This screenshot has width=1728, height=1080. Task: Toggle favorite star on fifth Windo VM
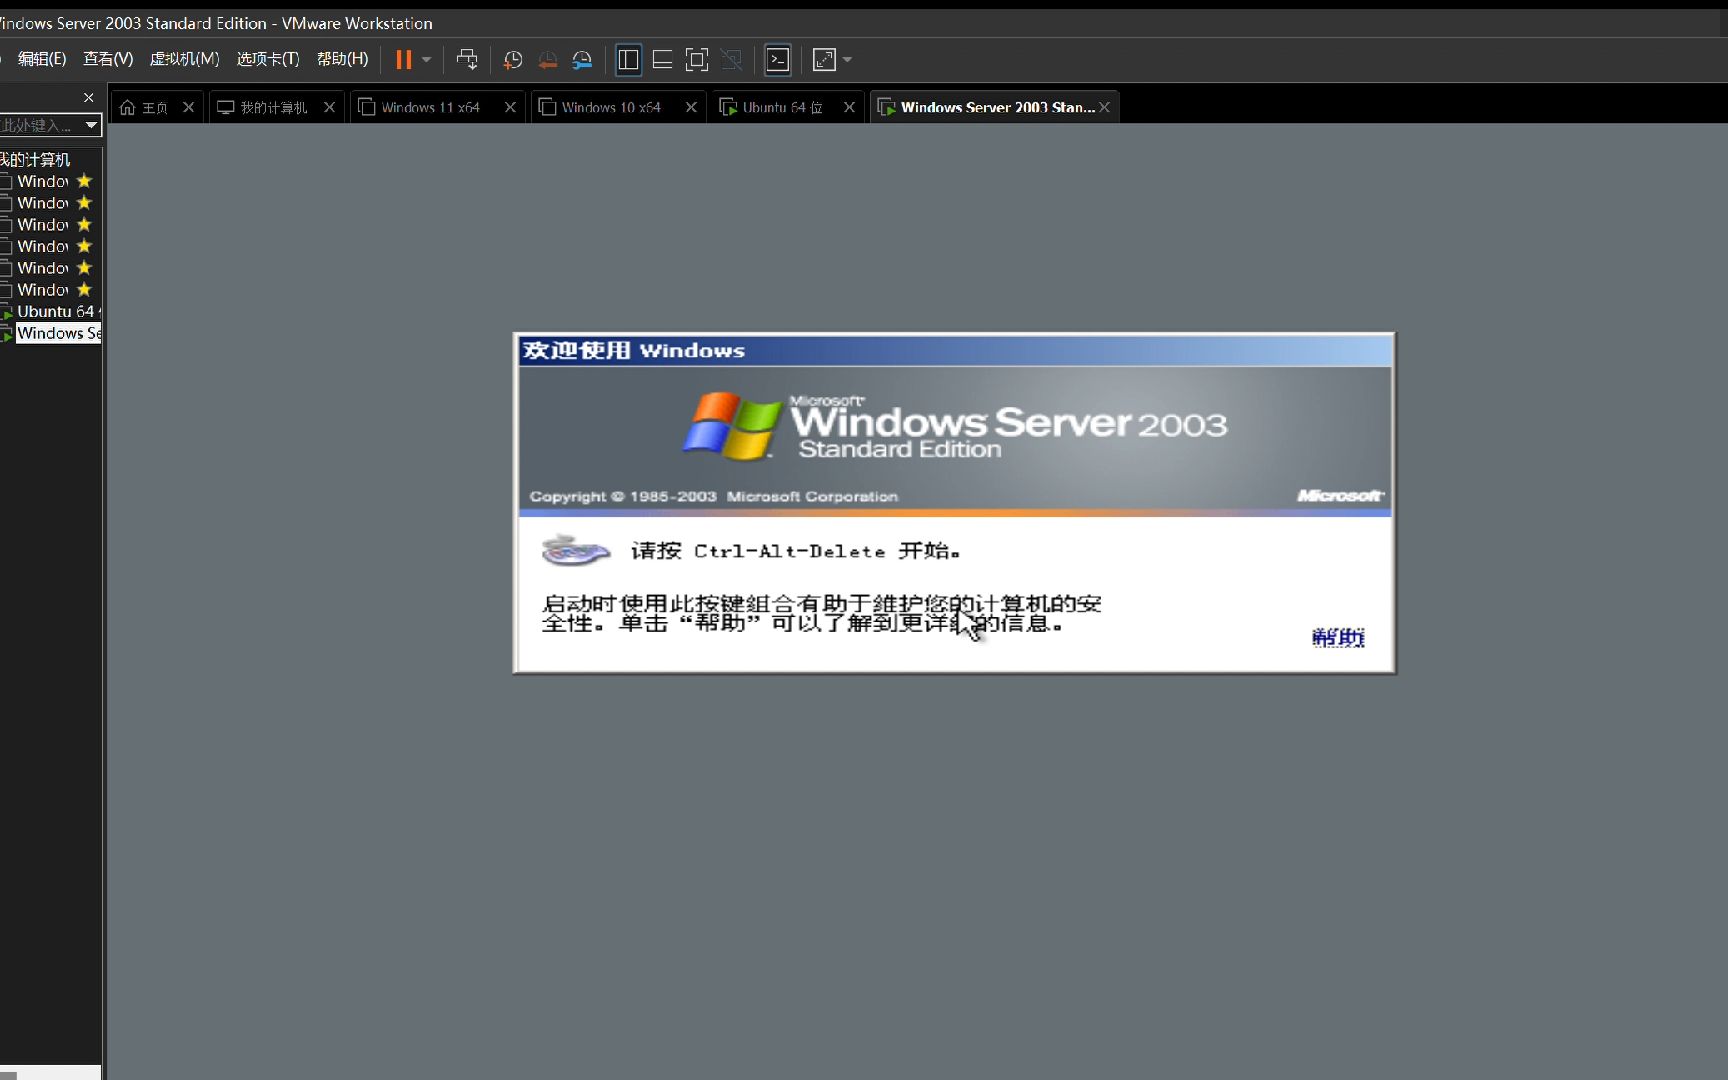[84, 268]
